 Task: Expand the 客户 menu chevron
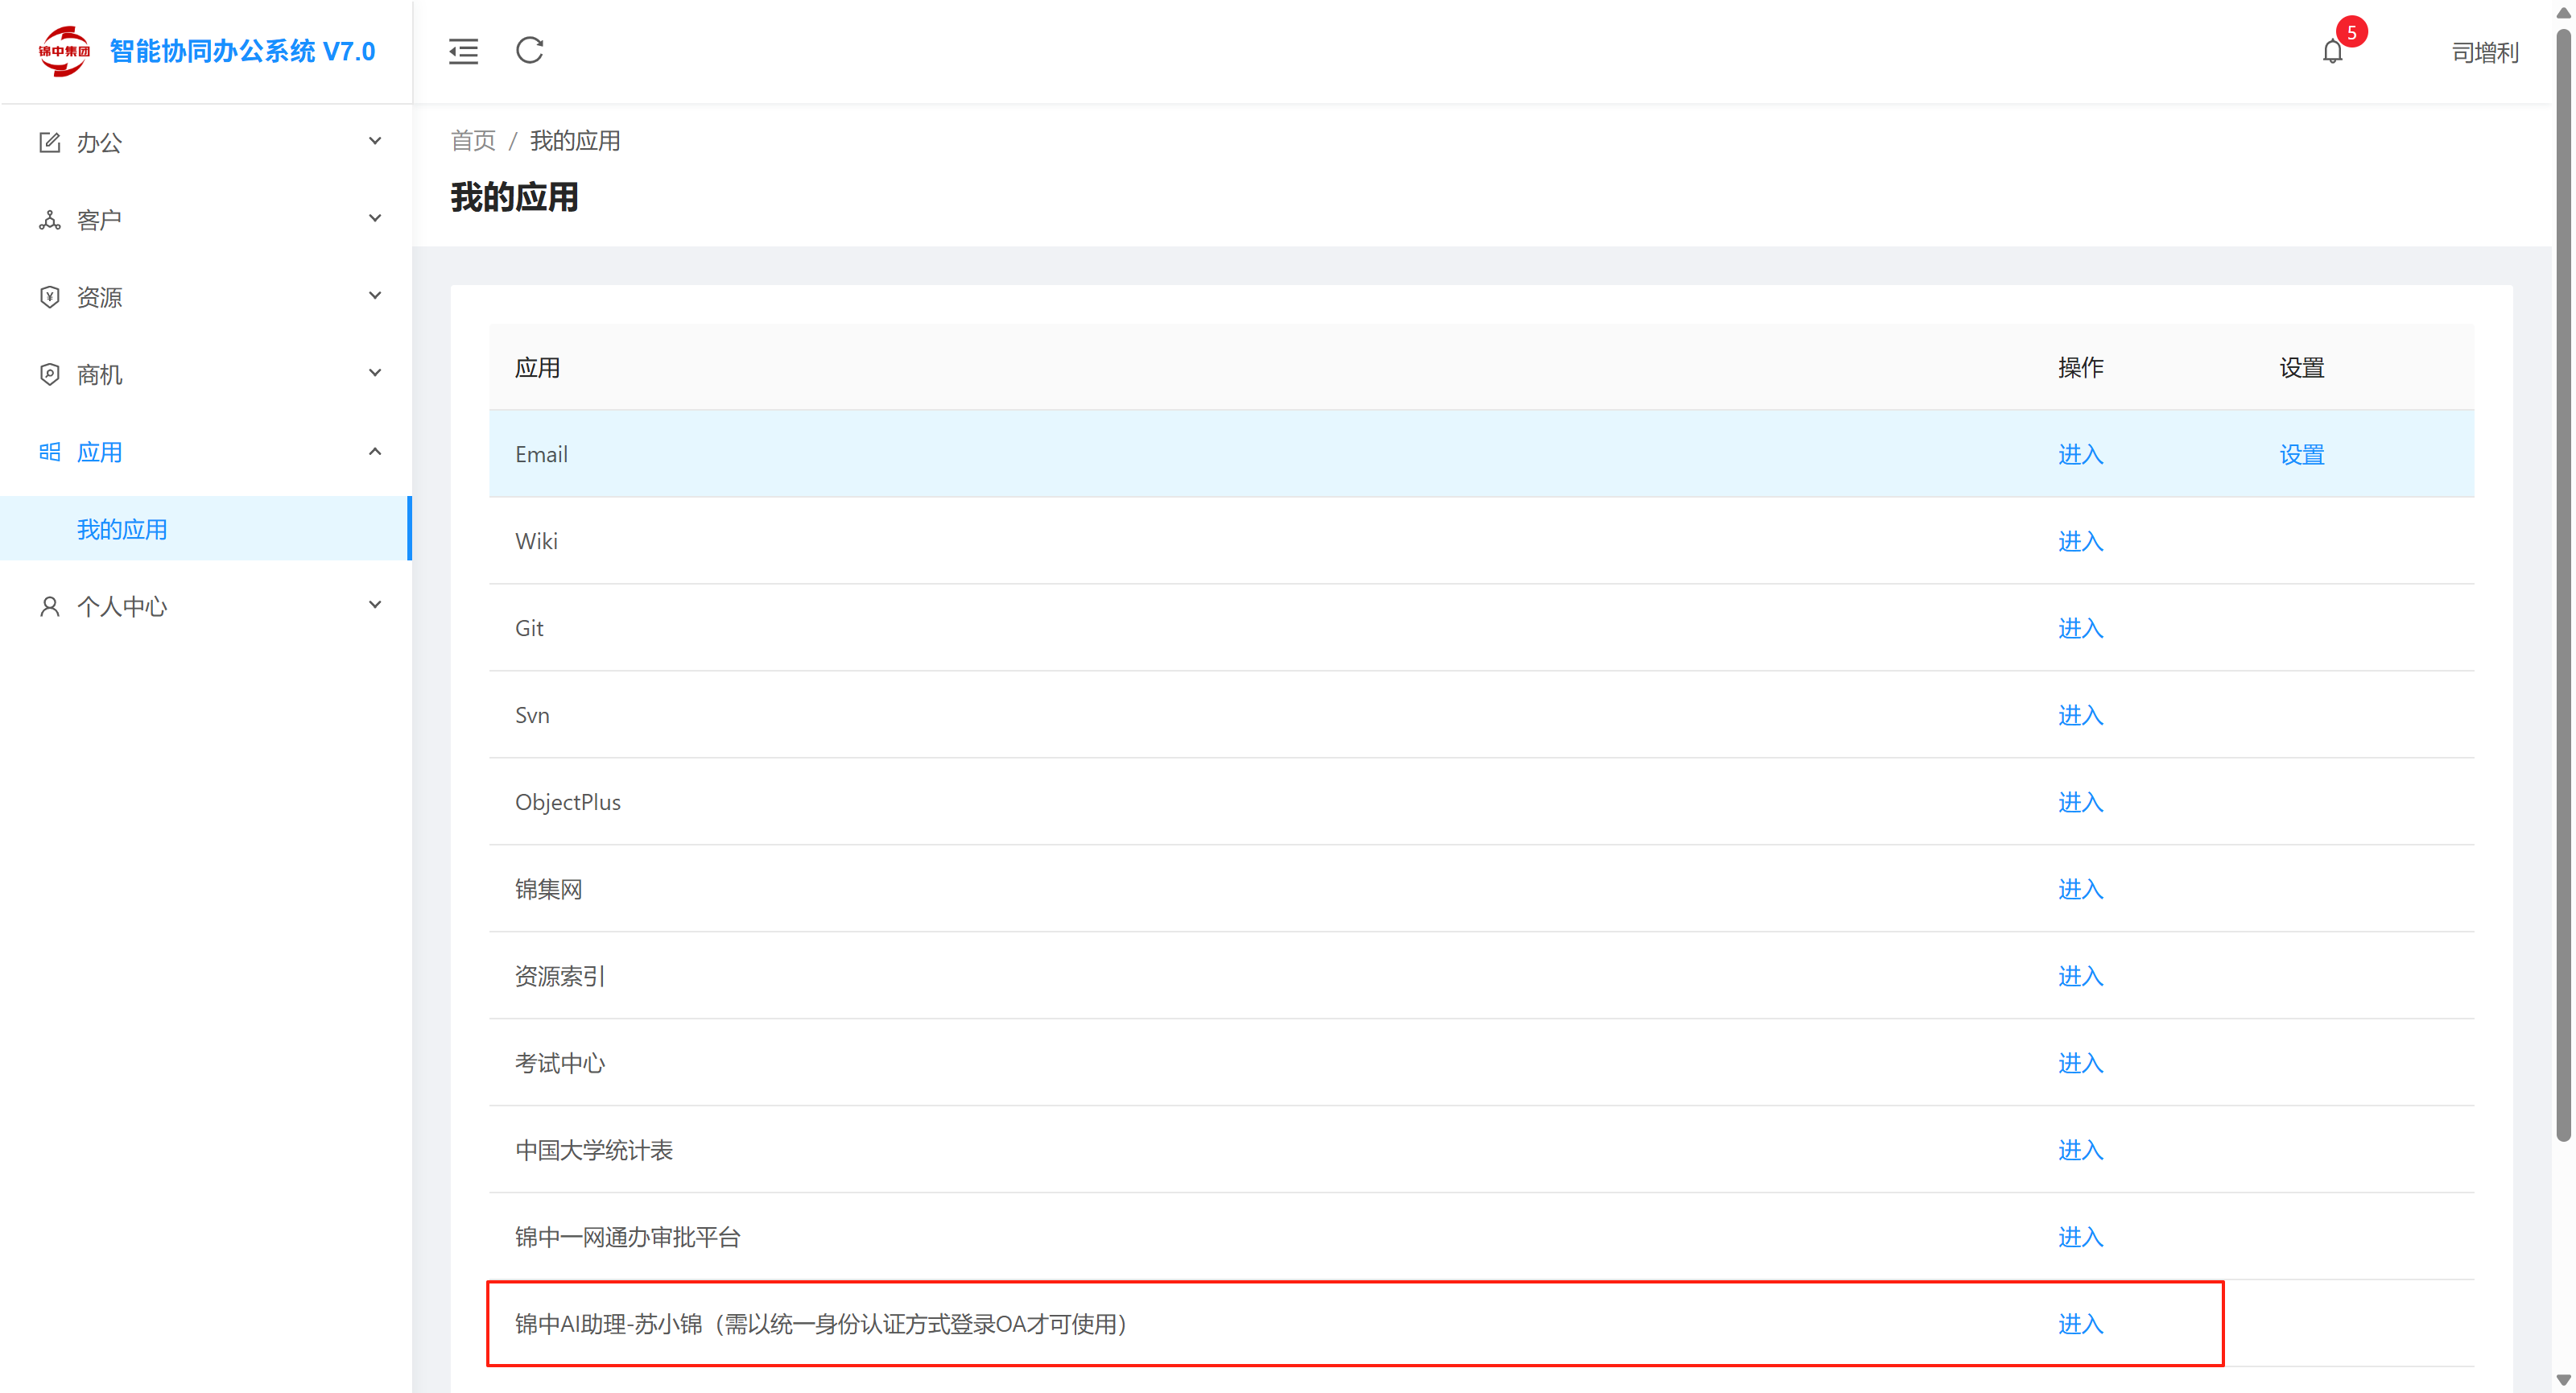(375, 218)
